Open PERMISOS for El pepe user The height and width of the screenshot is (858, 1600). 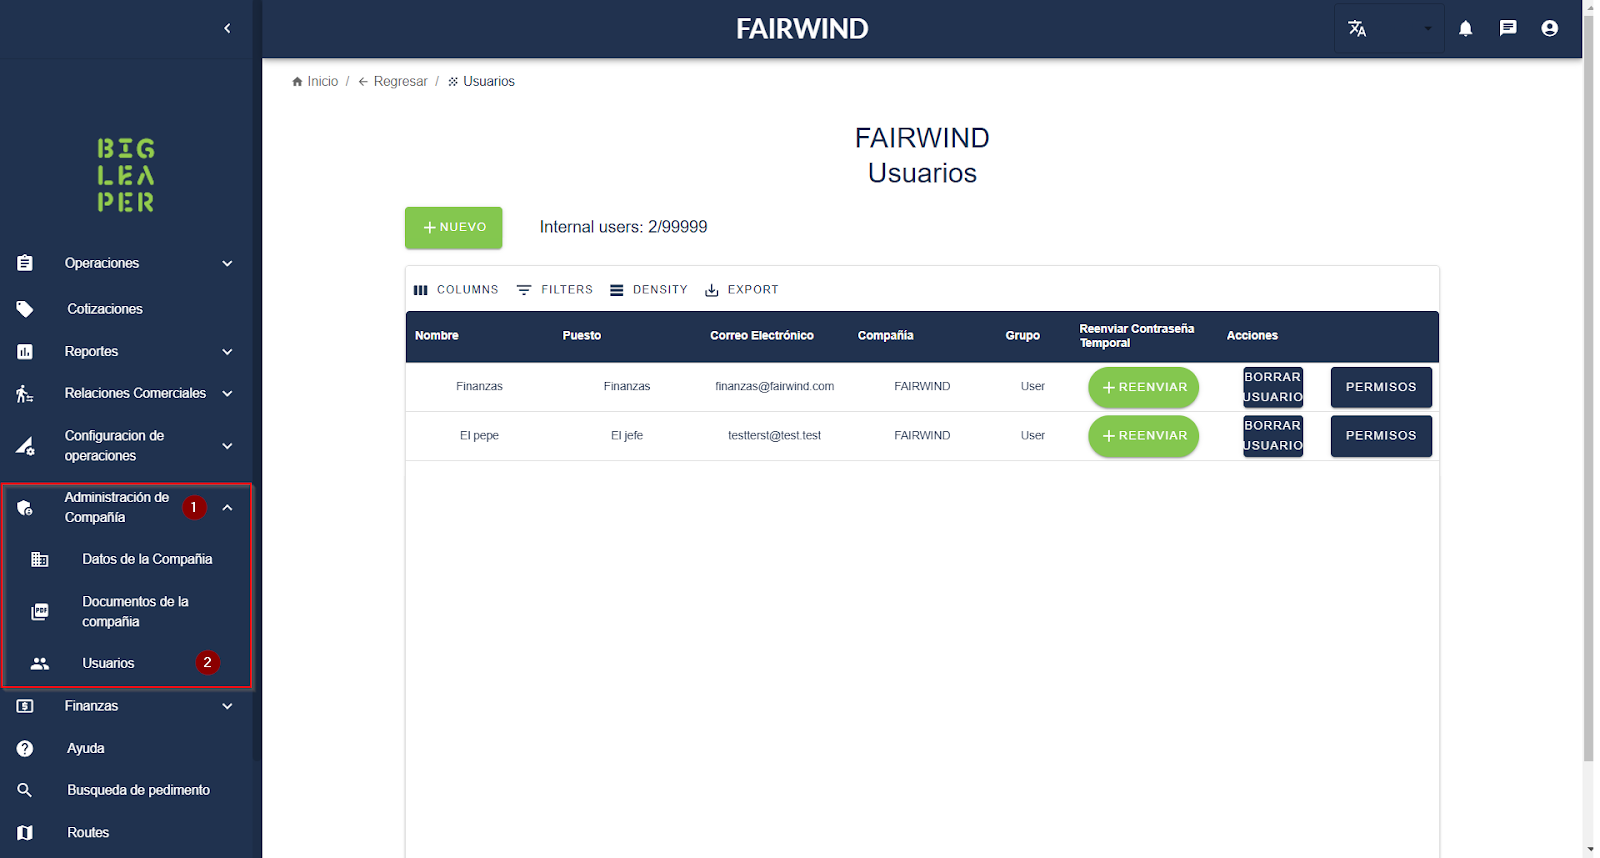(1381, 436)
